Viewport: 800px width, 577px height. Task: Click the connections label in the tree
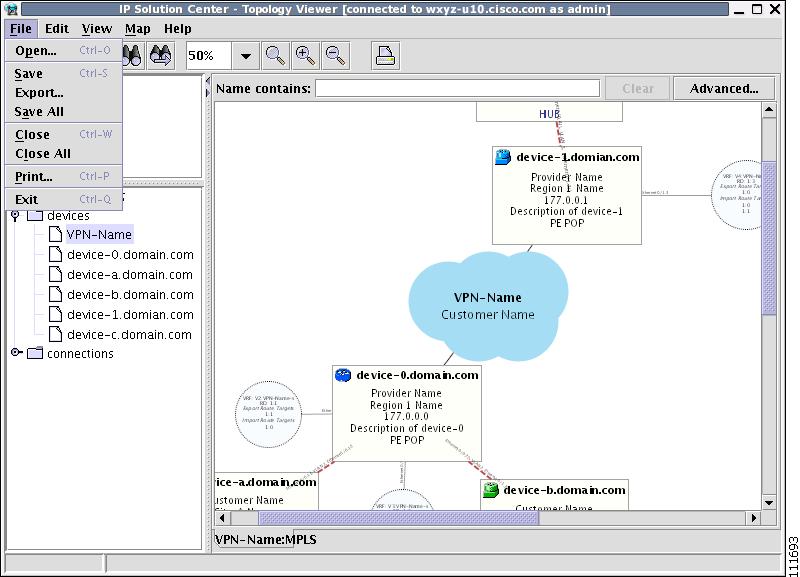point(80,354)
